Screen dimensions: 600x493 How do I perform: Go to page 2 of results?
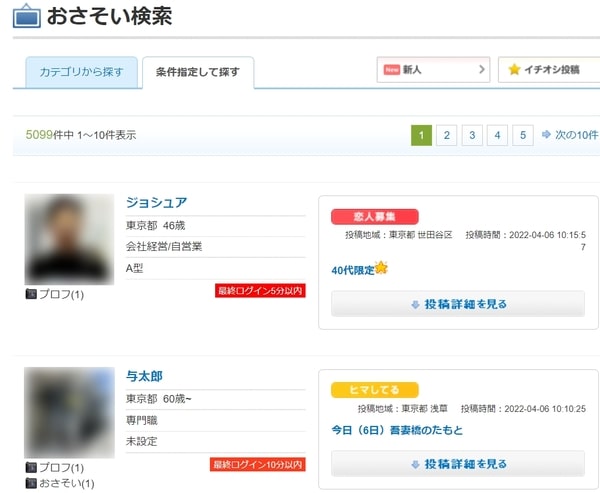pos(447,135)
